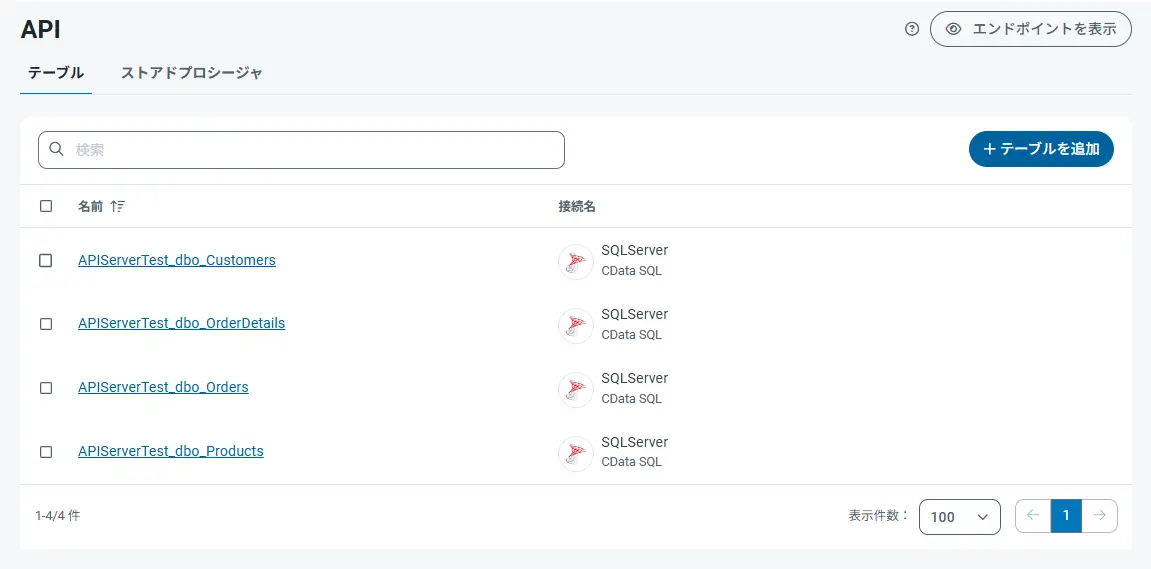This screenshot has height=569, width=1151.
Task: Toggle the select-all checkbox in the table header
Action: click(x=46, y=206)
